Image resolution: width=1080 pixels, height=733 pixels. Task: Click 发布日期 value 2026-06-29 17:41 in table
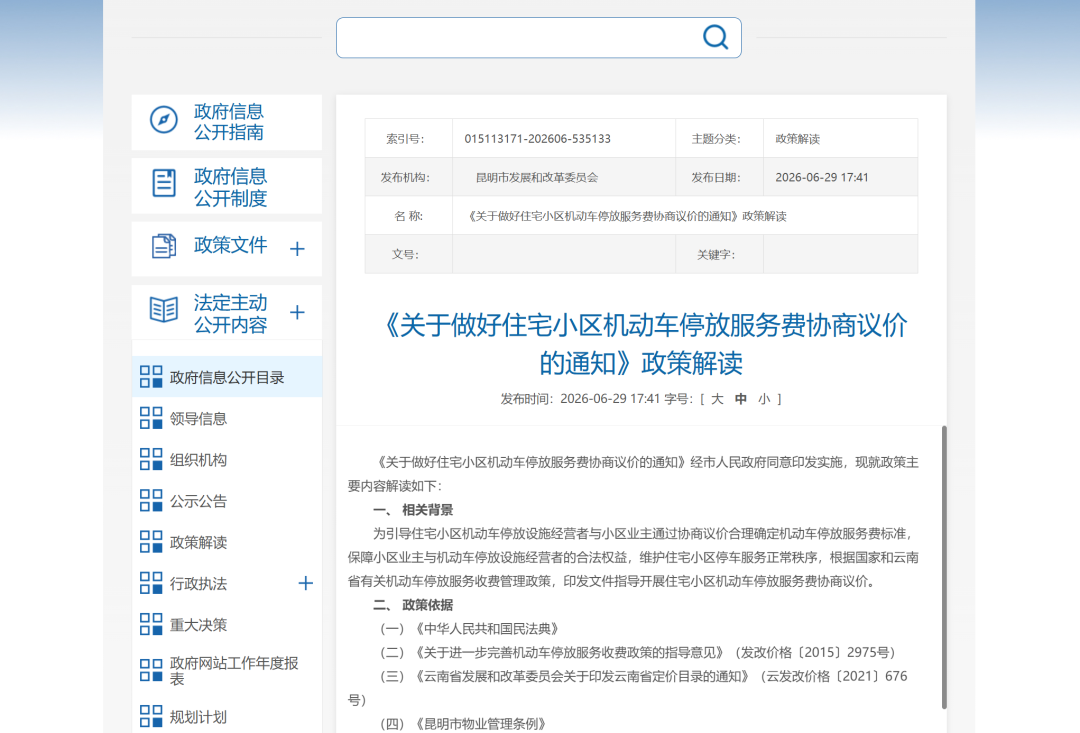pos(822,178)
